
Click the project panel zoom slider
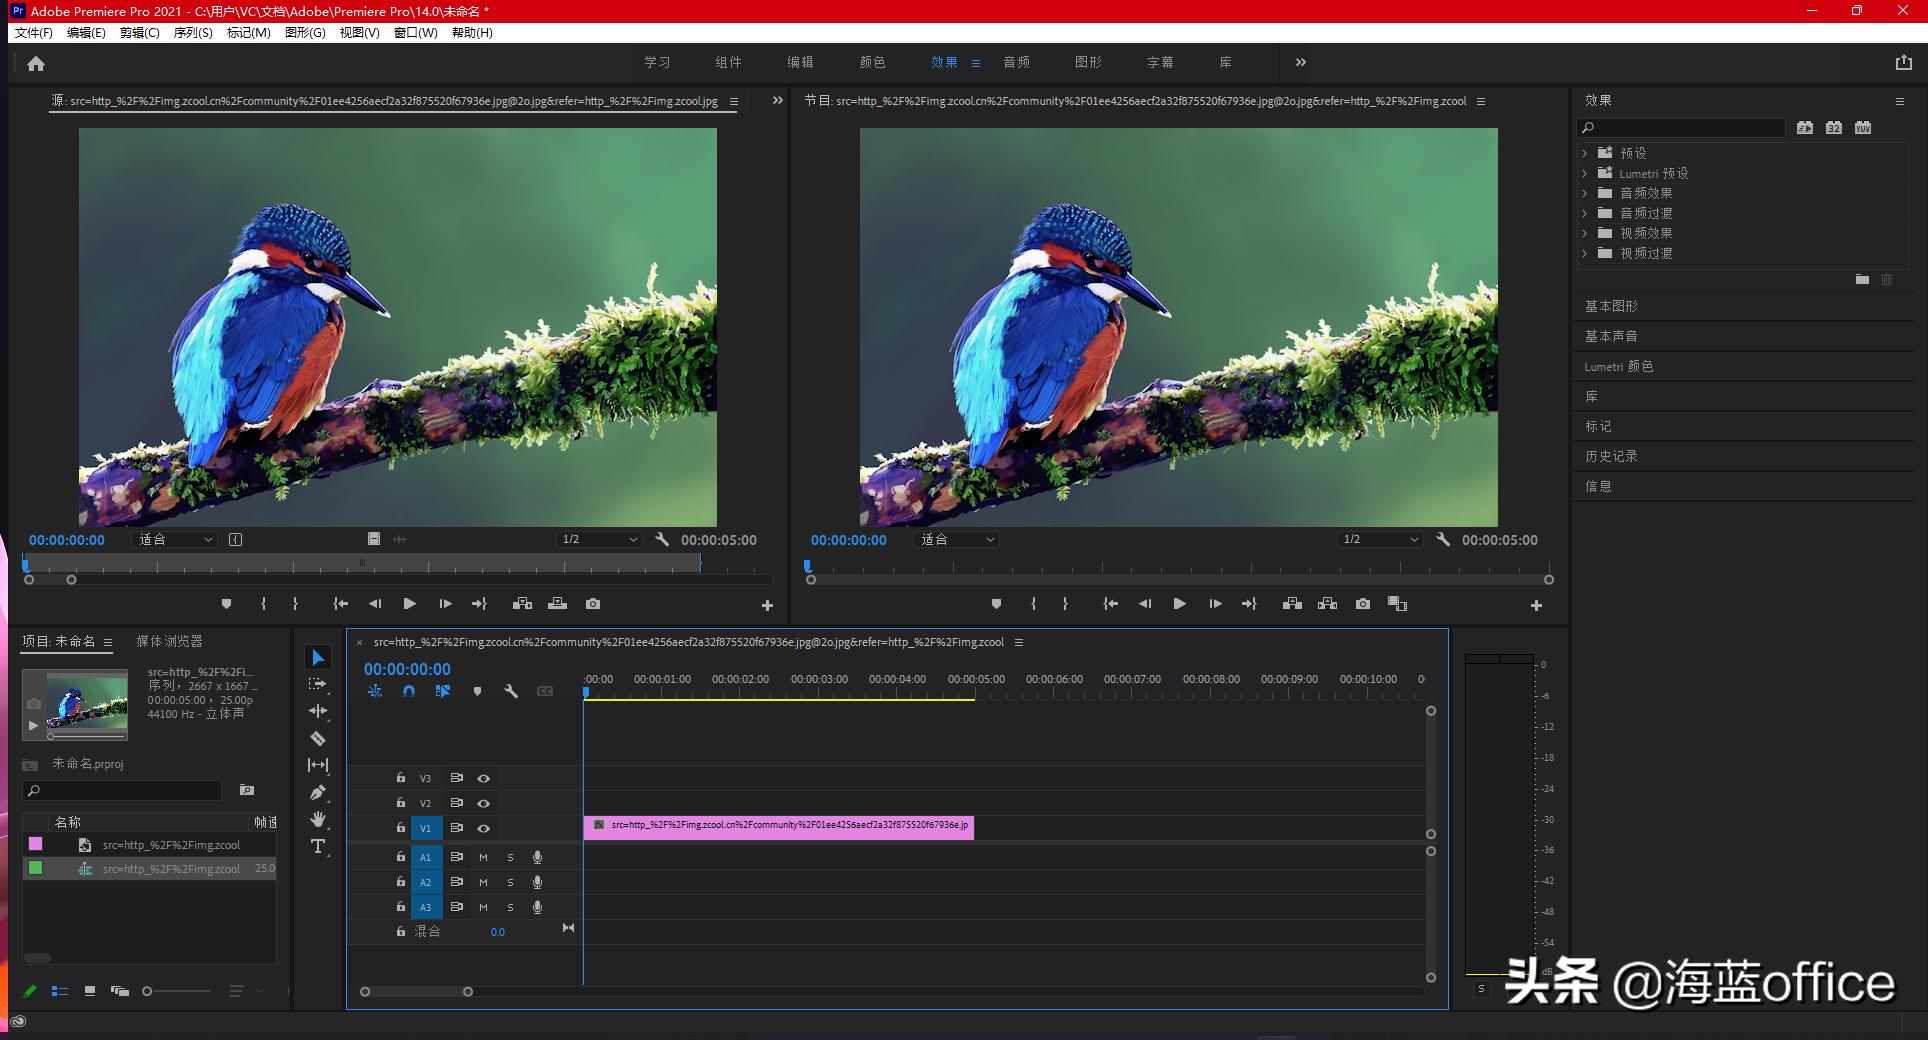pos(147,991)
